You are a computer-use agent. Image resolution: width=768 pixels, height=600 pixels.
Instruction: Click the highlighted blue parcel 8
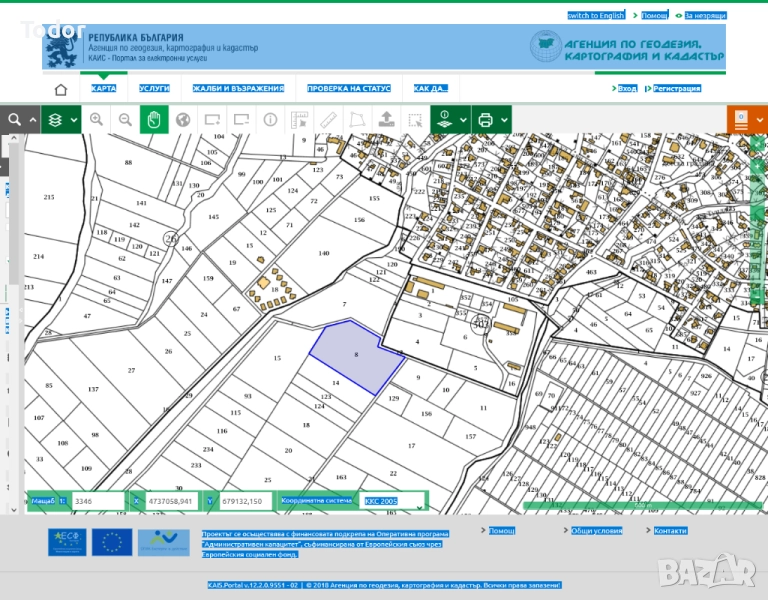point(355,354)
